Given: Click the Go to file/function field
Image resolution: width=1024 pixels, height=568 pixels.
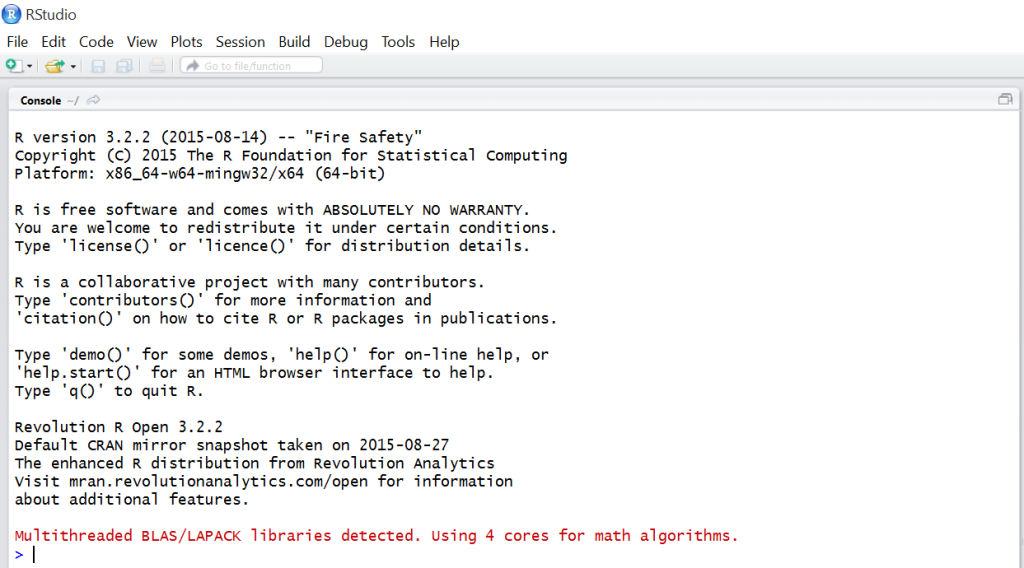Looking at the screenshot, I should [x=257, y=66].
